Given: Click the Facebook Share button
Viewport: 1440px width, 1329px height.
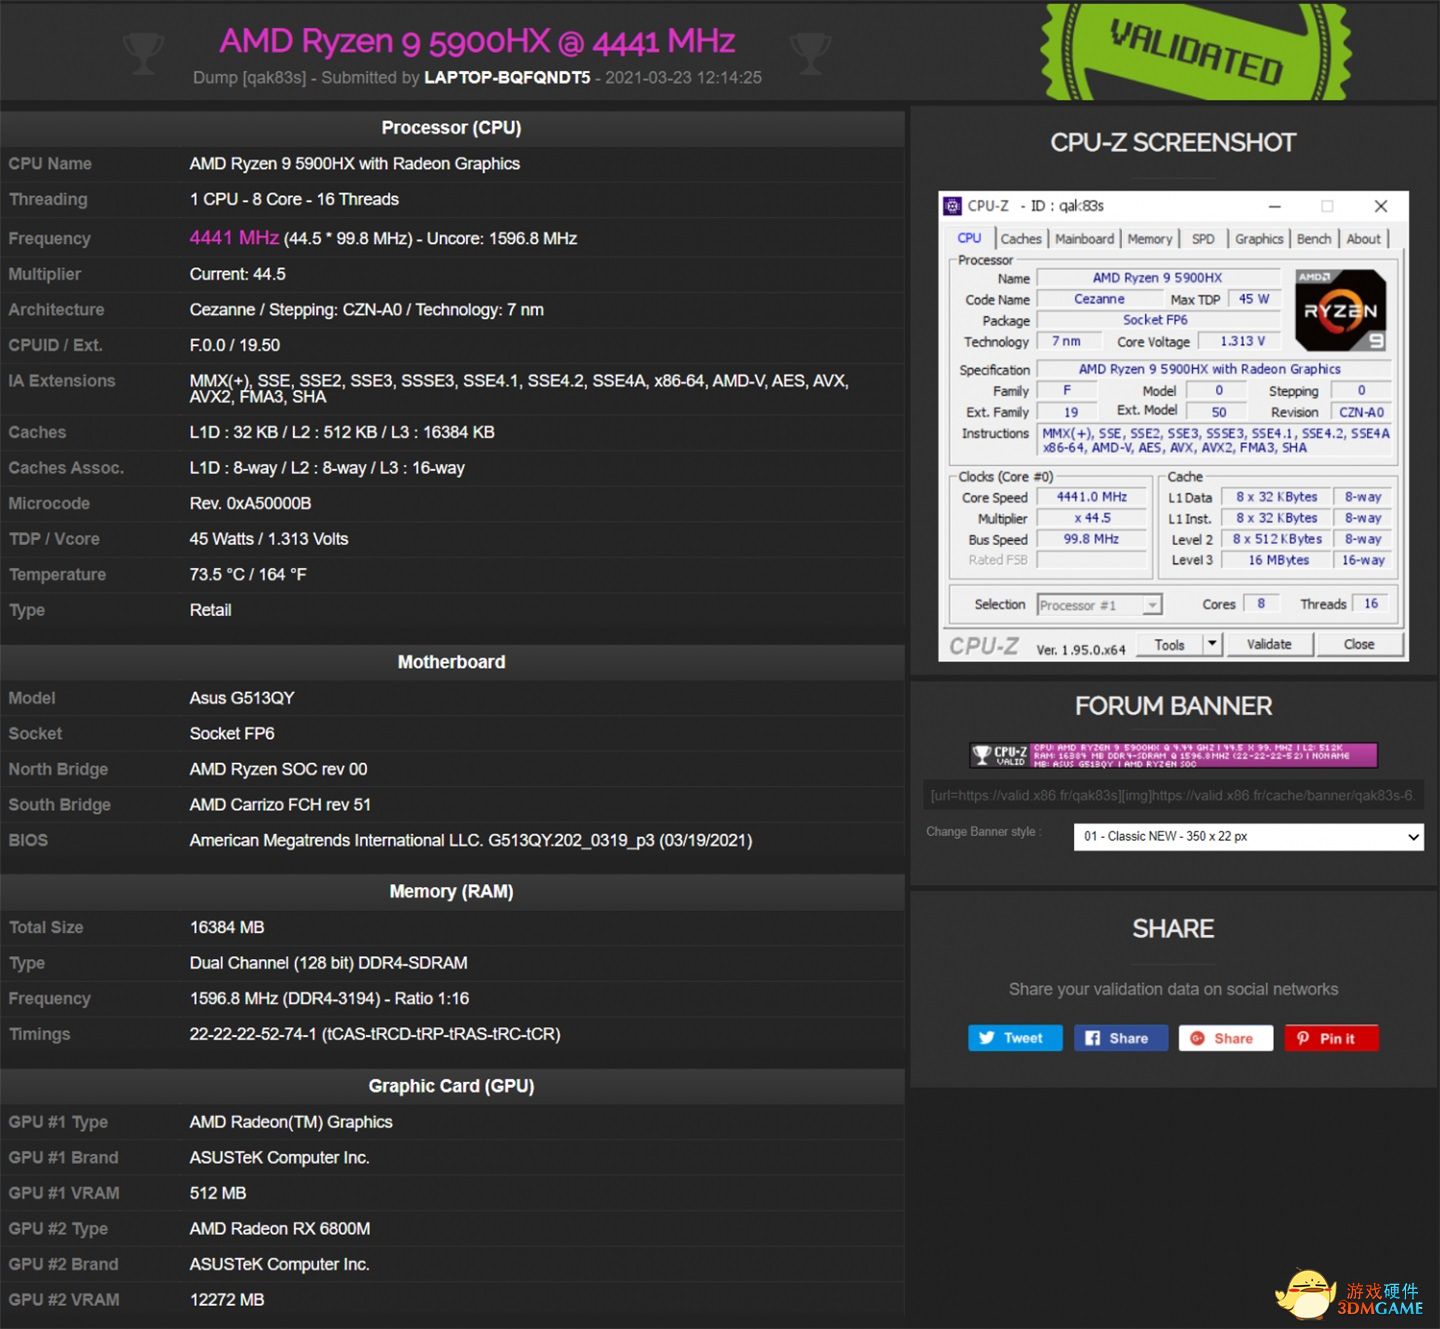Looking at the screenshot, I should pos(1119,1038).
